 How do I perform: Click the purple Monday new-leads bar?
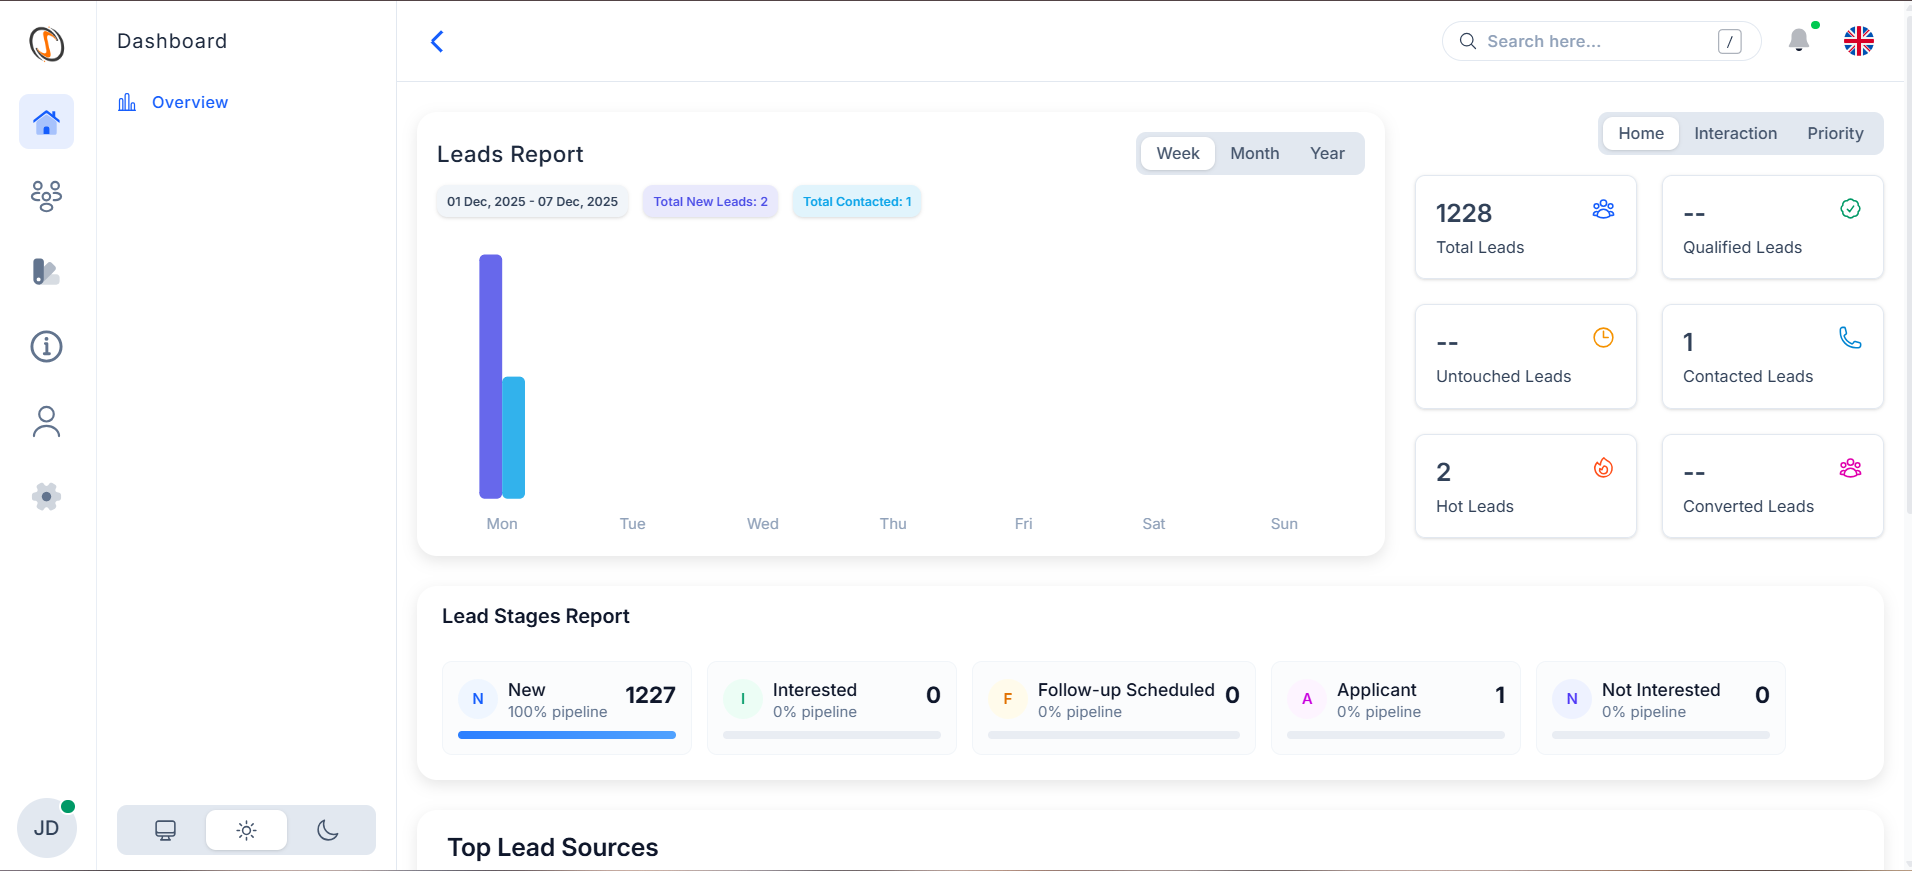point(490,376)
